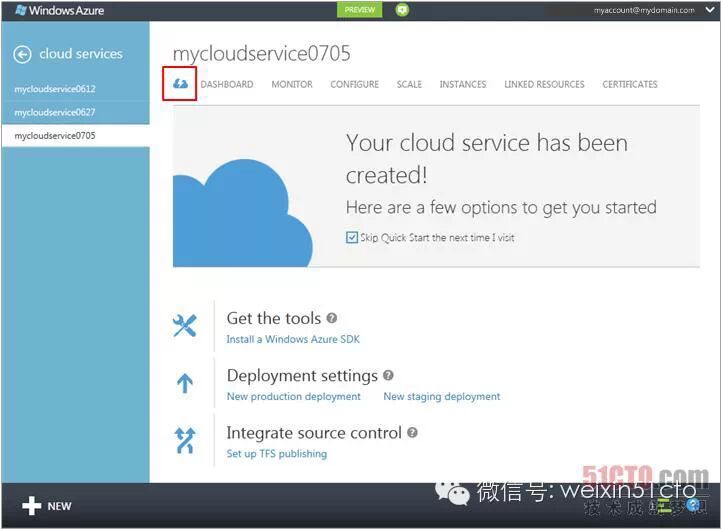The width and height of the screenshot is (721, 529).
Task: Click myaccount@mydomain.com account text
Action: pyautogui.click(x=644, y=10)
